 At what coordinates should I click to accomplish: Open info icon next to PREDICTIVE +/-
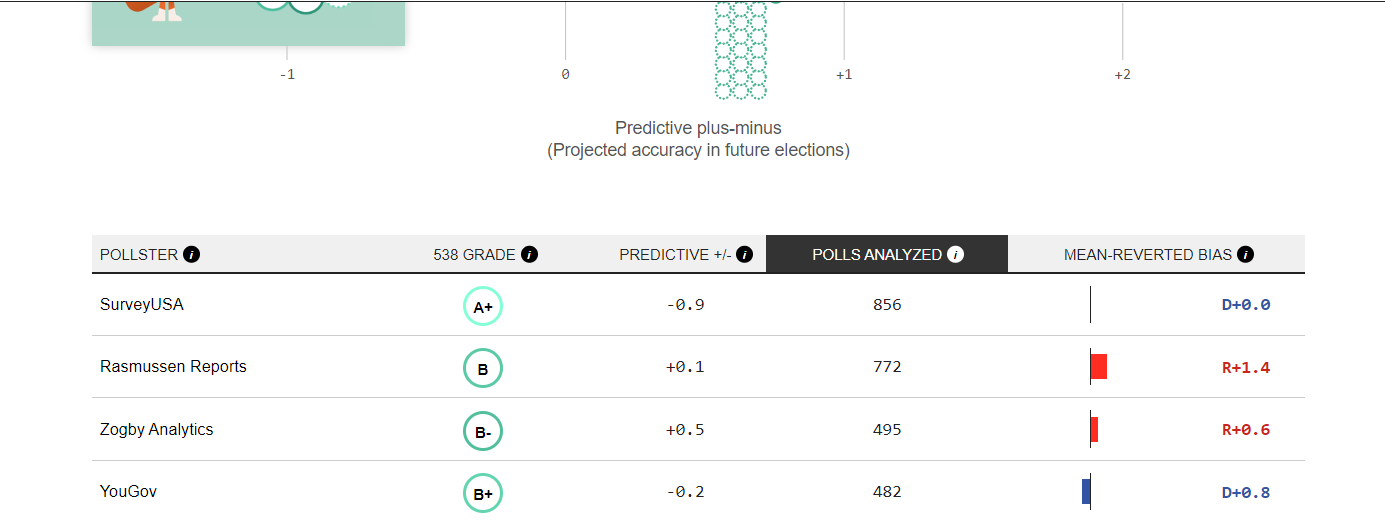pos(745,255)
